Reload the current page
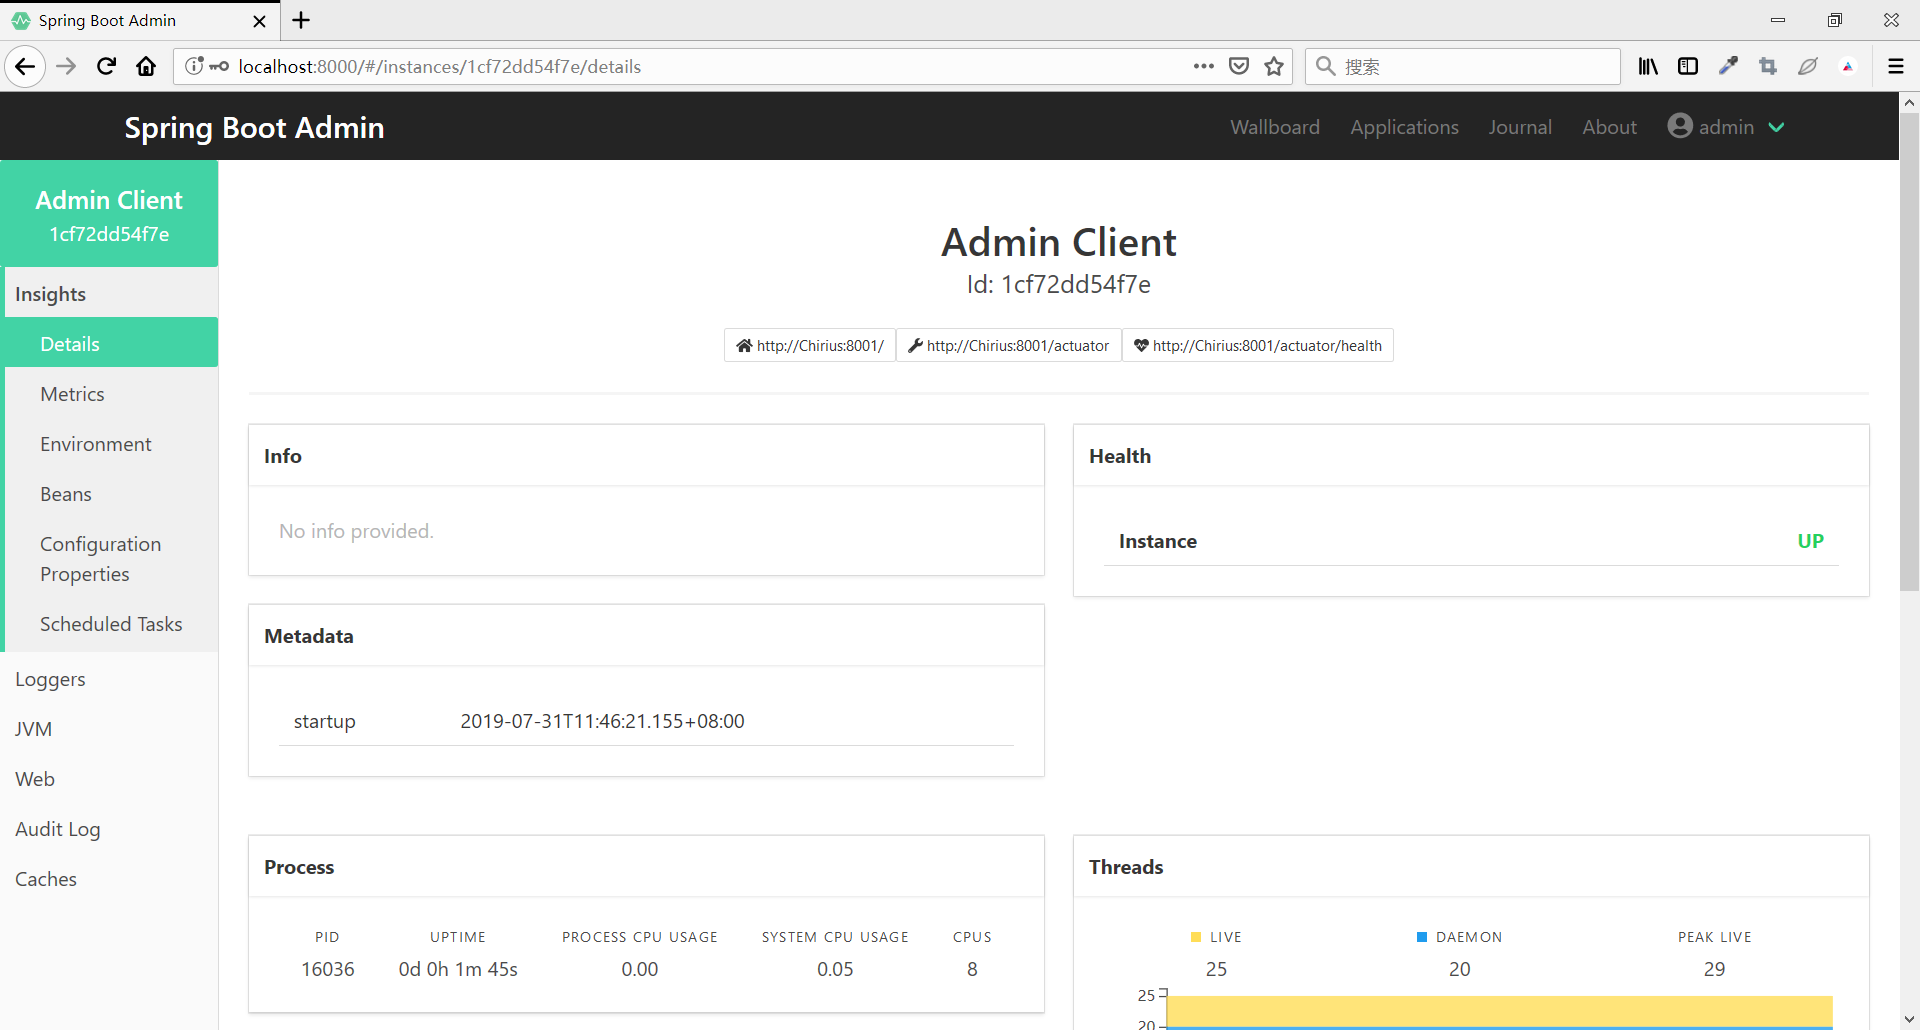The image size is (1920, 1030). (106, 67)
